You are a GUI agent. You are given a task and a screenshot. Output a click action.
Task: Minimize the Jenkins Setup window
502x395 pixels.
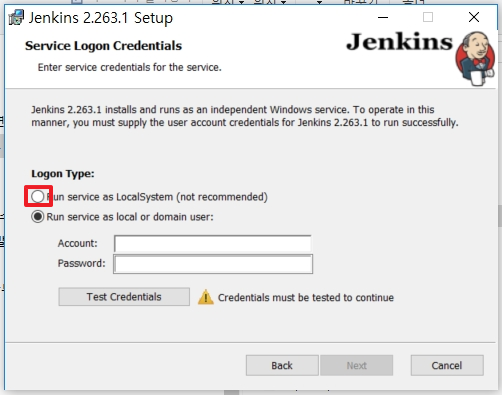tap(383, 17)
